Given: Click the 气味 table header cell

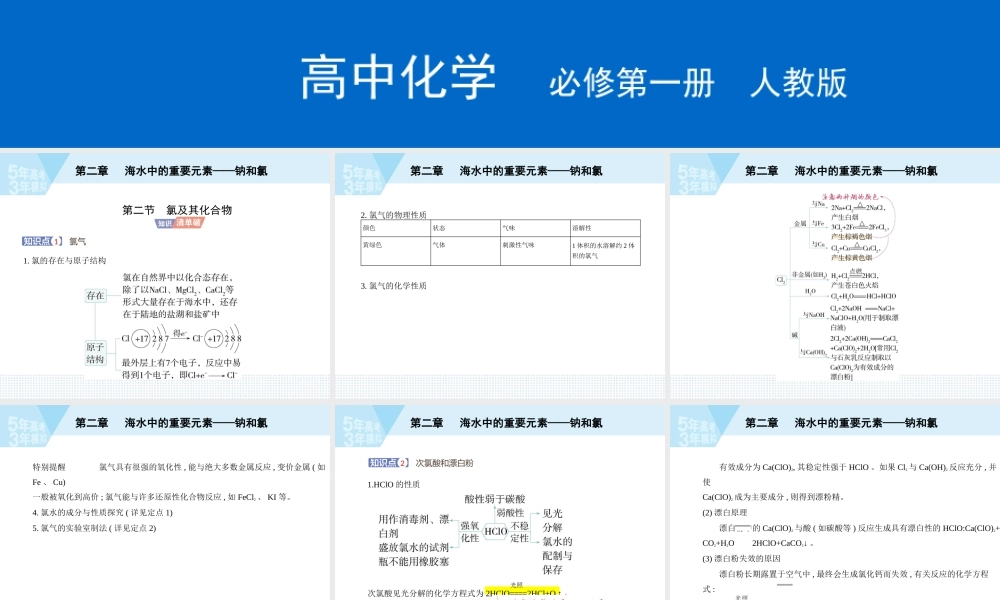Looking at the screenshot, I should click(x=535, y=228).
